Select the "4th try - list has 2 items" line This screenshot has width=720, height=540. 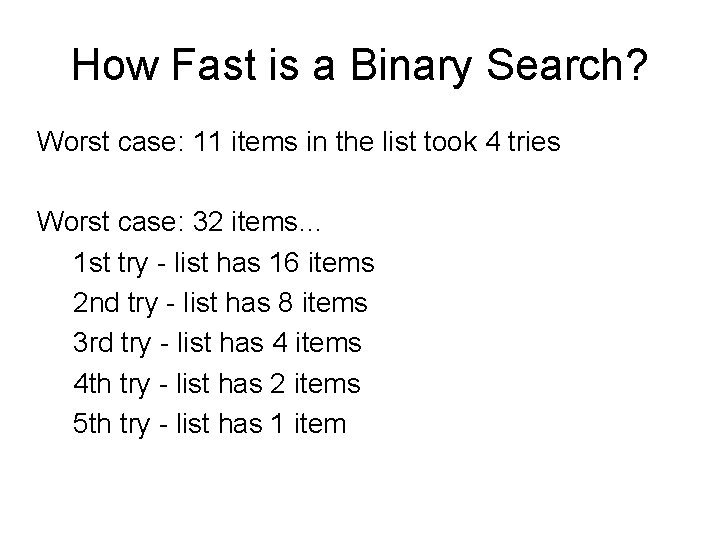(x=217, y=384)
